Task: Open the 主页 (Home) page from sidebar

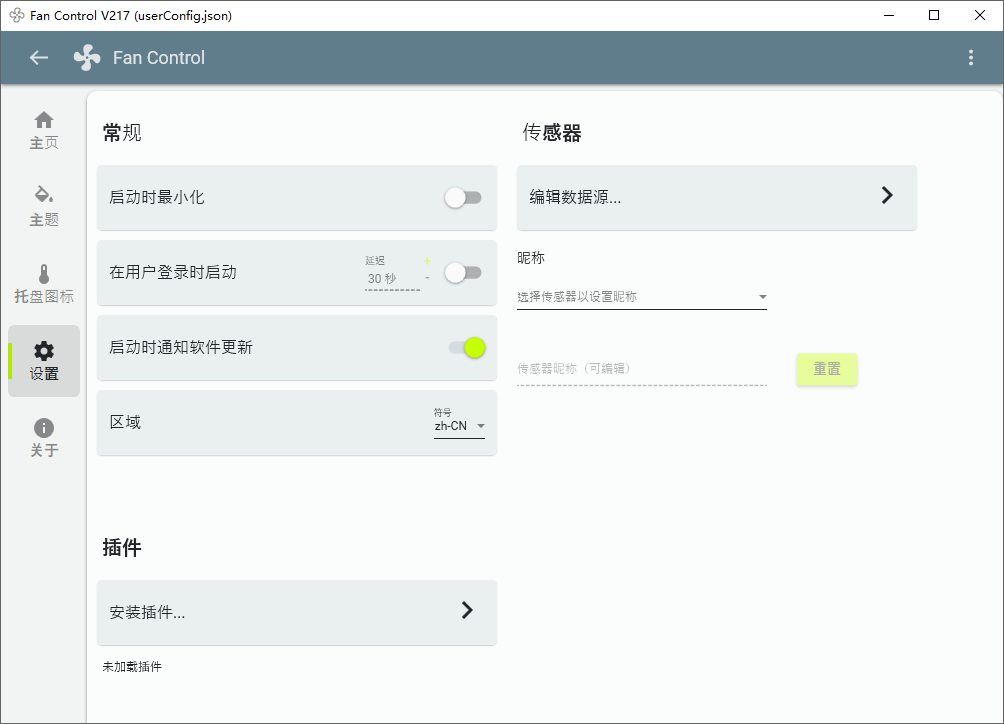Action: 44,128
